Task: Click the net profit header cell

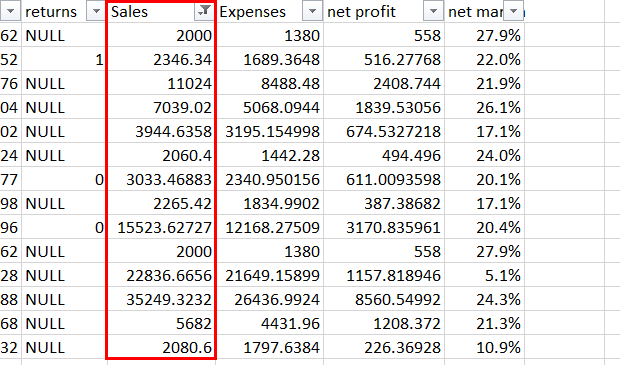Action: (x=384, y=12)
